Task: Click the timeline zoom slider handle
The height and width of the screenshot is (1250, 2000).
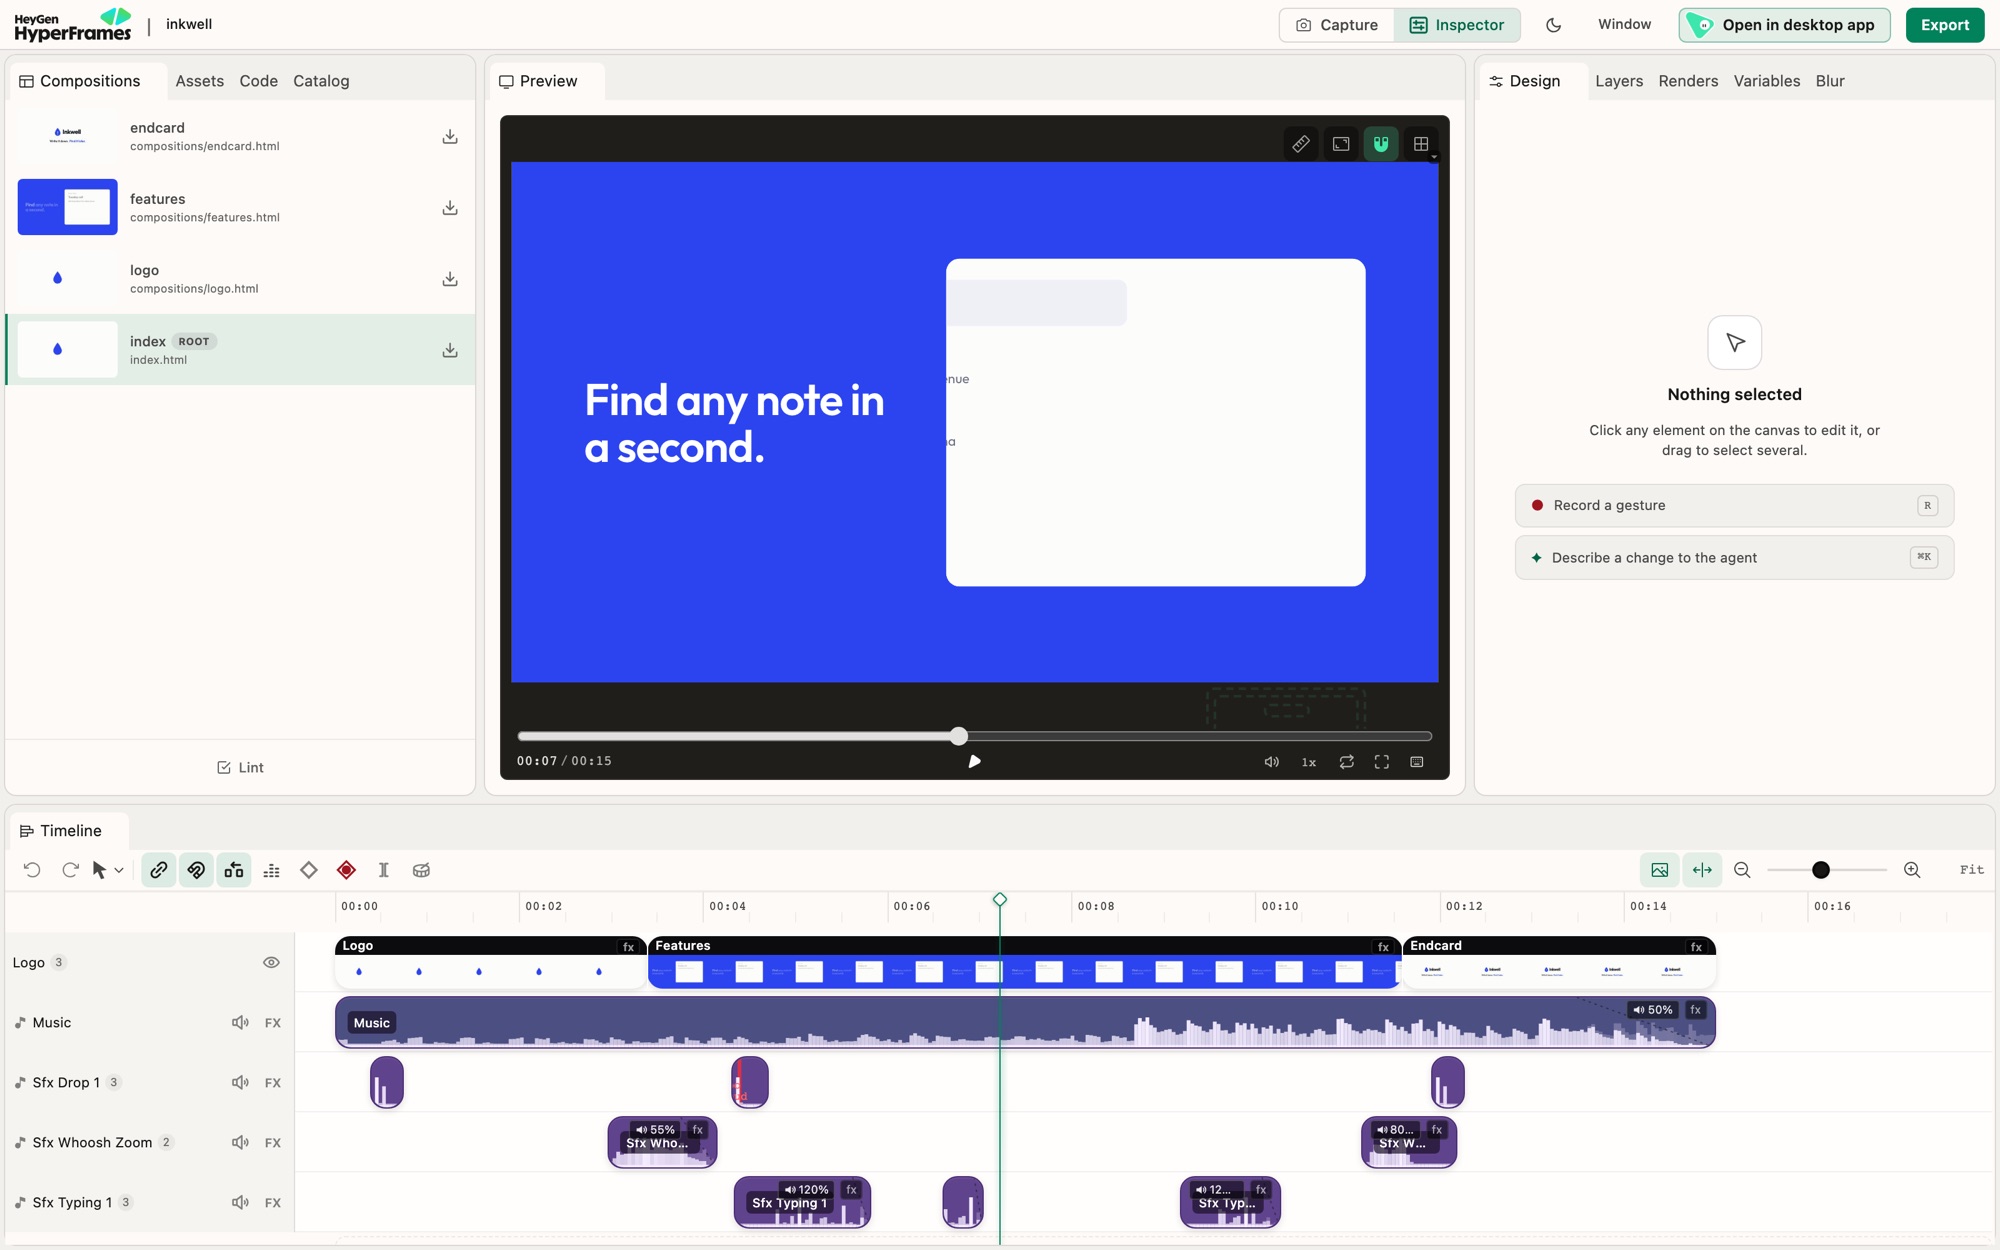Action: (x=1821, y=870)
